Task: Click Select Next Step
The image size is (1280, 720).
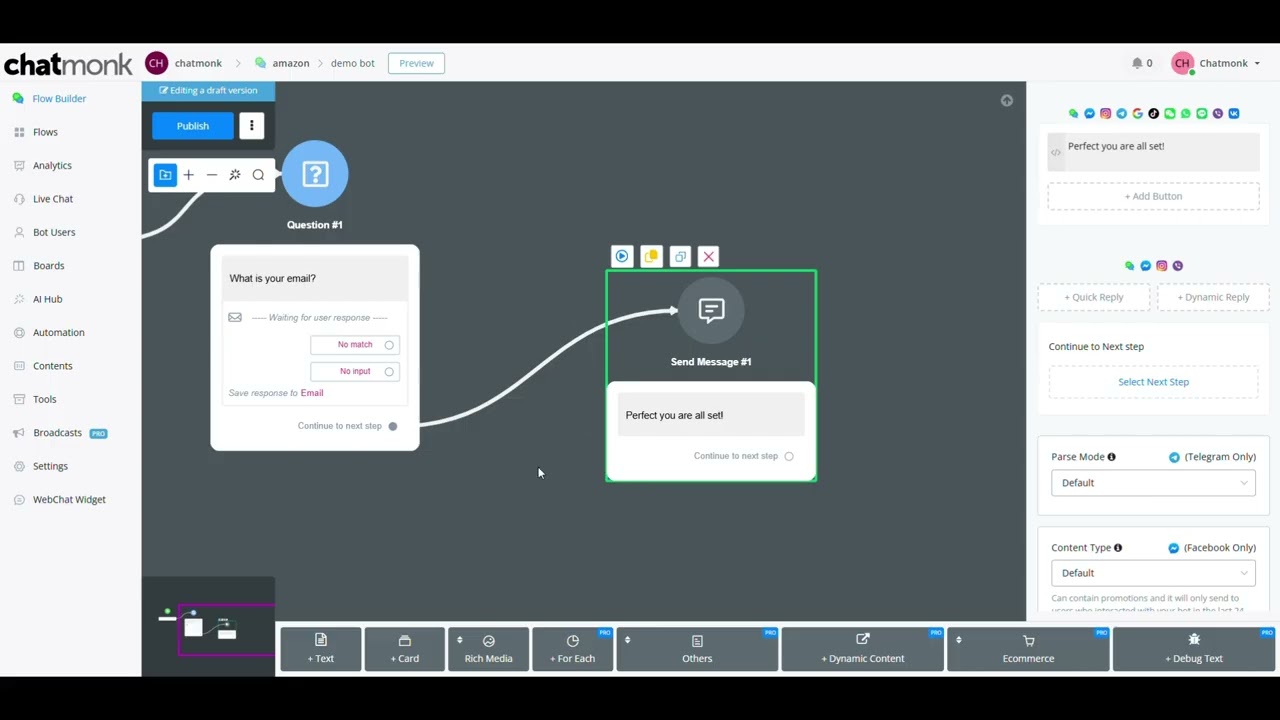Action: tap(1153, 382)
